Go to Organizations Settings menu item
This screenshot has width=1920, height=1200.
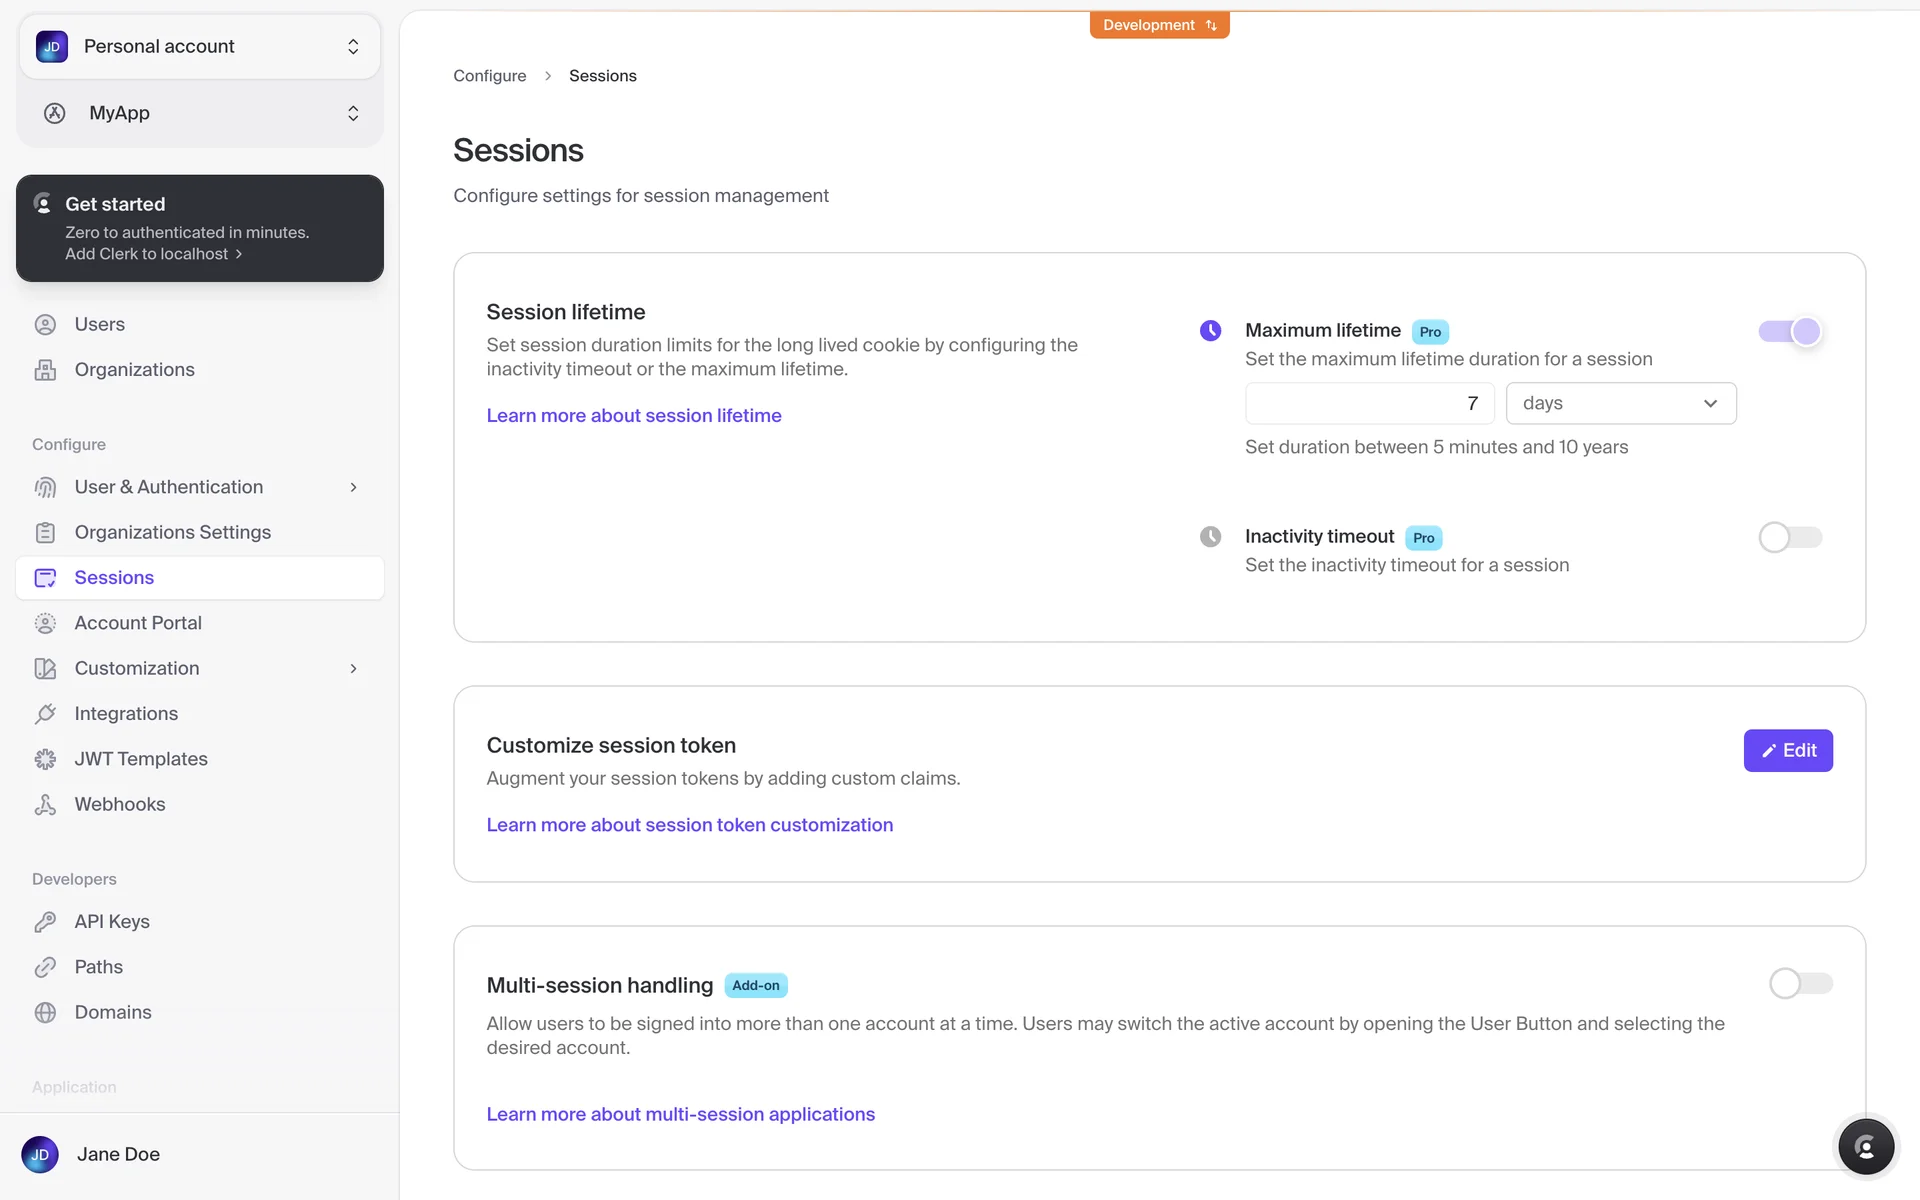(172, 532)
